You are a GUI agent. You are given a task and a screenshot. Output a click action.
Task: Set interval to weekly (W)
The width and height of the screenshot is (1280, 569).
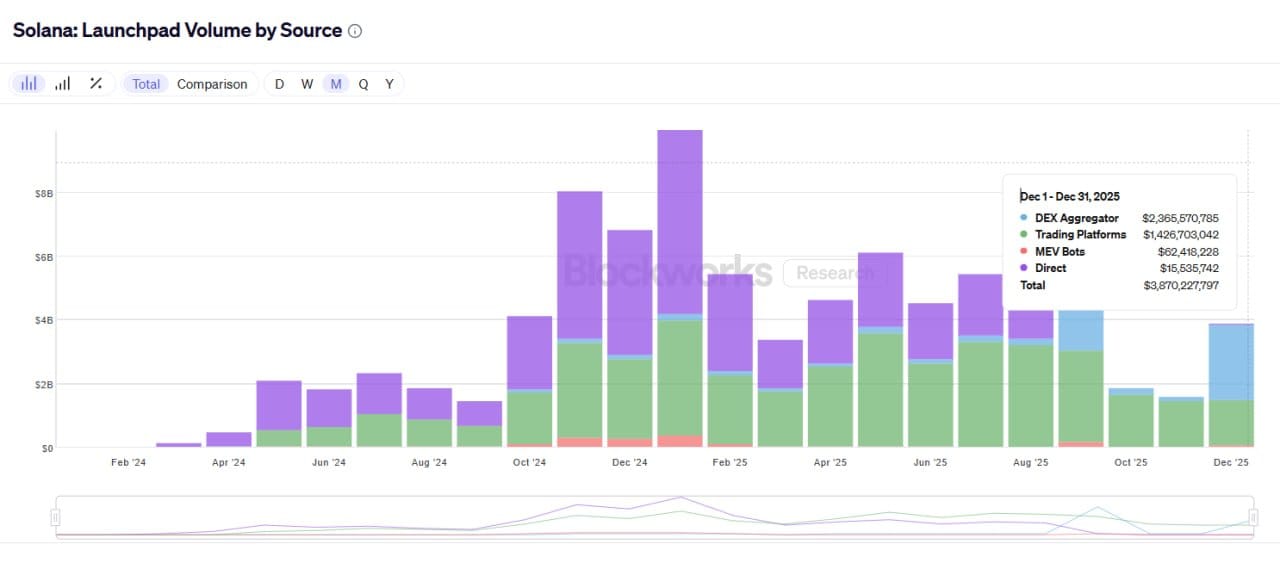point(307,84)
